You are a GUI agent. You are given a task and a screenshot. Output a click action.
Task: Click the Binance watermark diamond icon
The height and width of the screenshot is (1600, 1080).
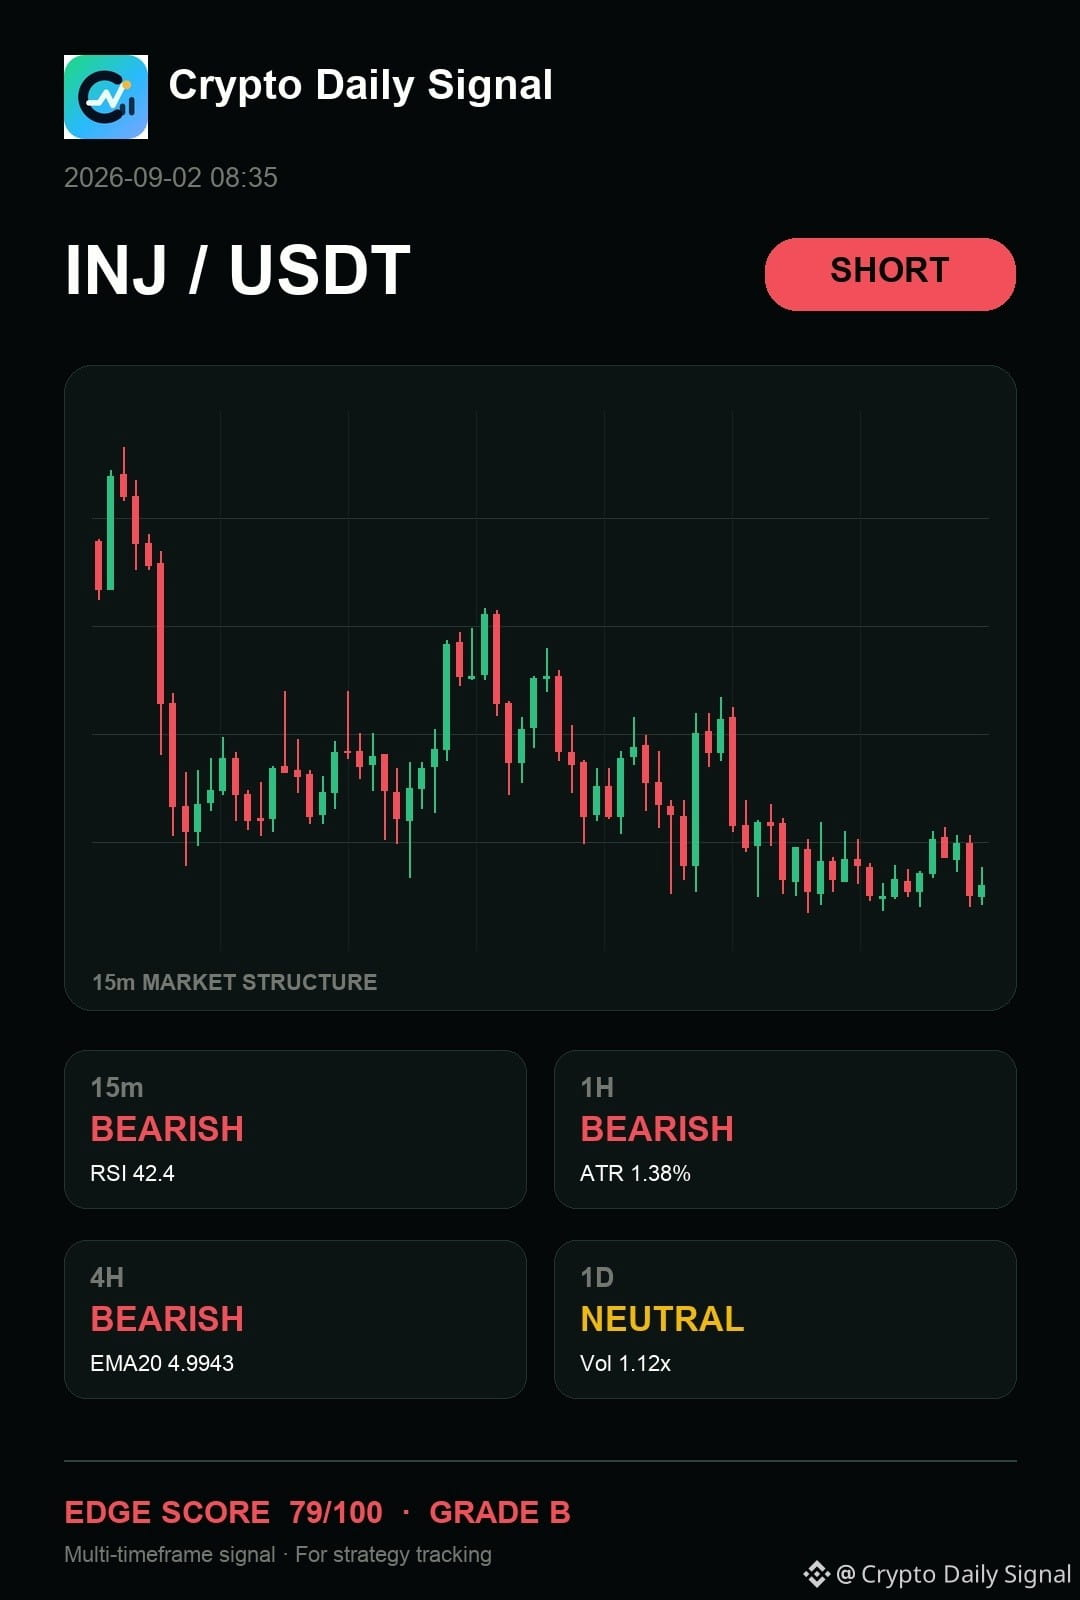pos(817,1574)
